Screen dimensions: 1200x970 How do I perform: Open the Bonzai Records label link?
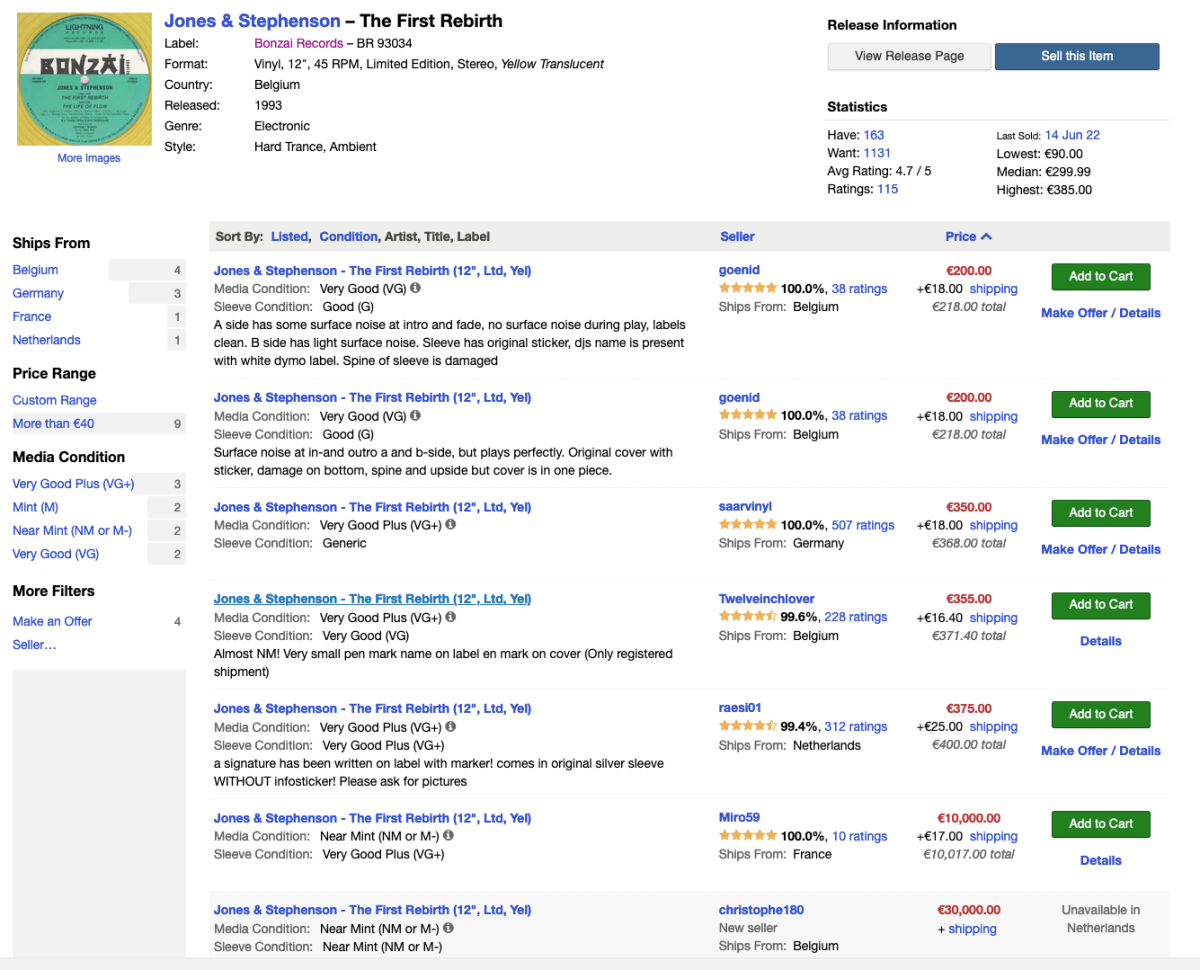pyautogui.click(x=298, y=44)
